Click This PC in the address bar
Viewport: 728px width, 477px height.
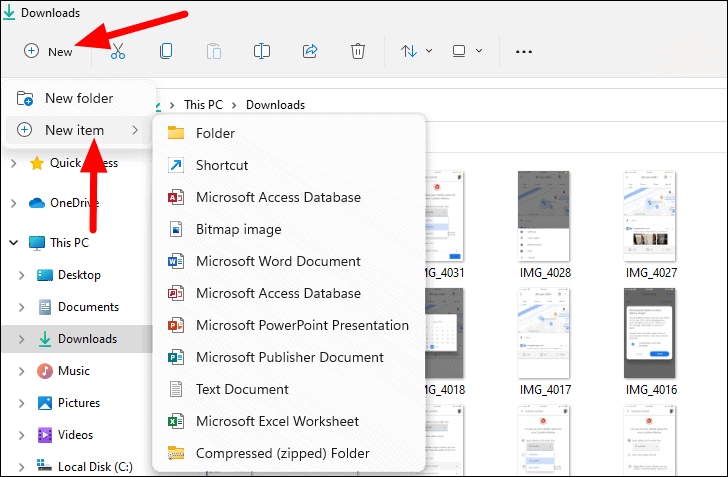click(203, 105)
